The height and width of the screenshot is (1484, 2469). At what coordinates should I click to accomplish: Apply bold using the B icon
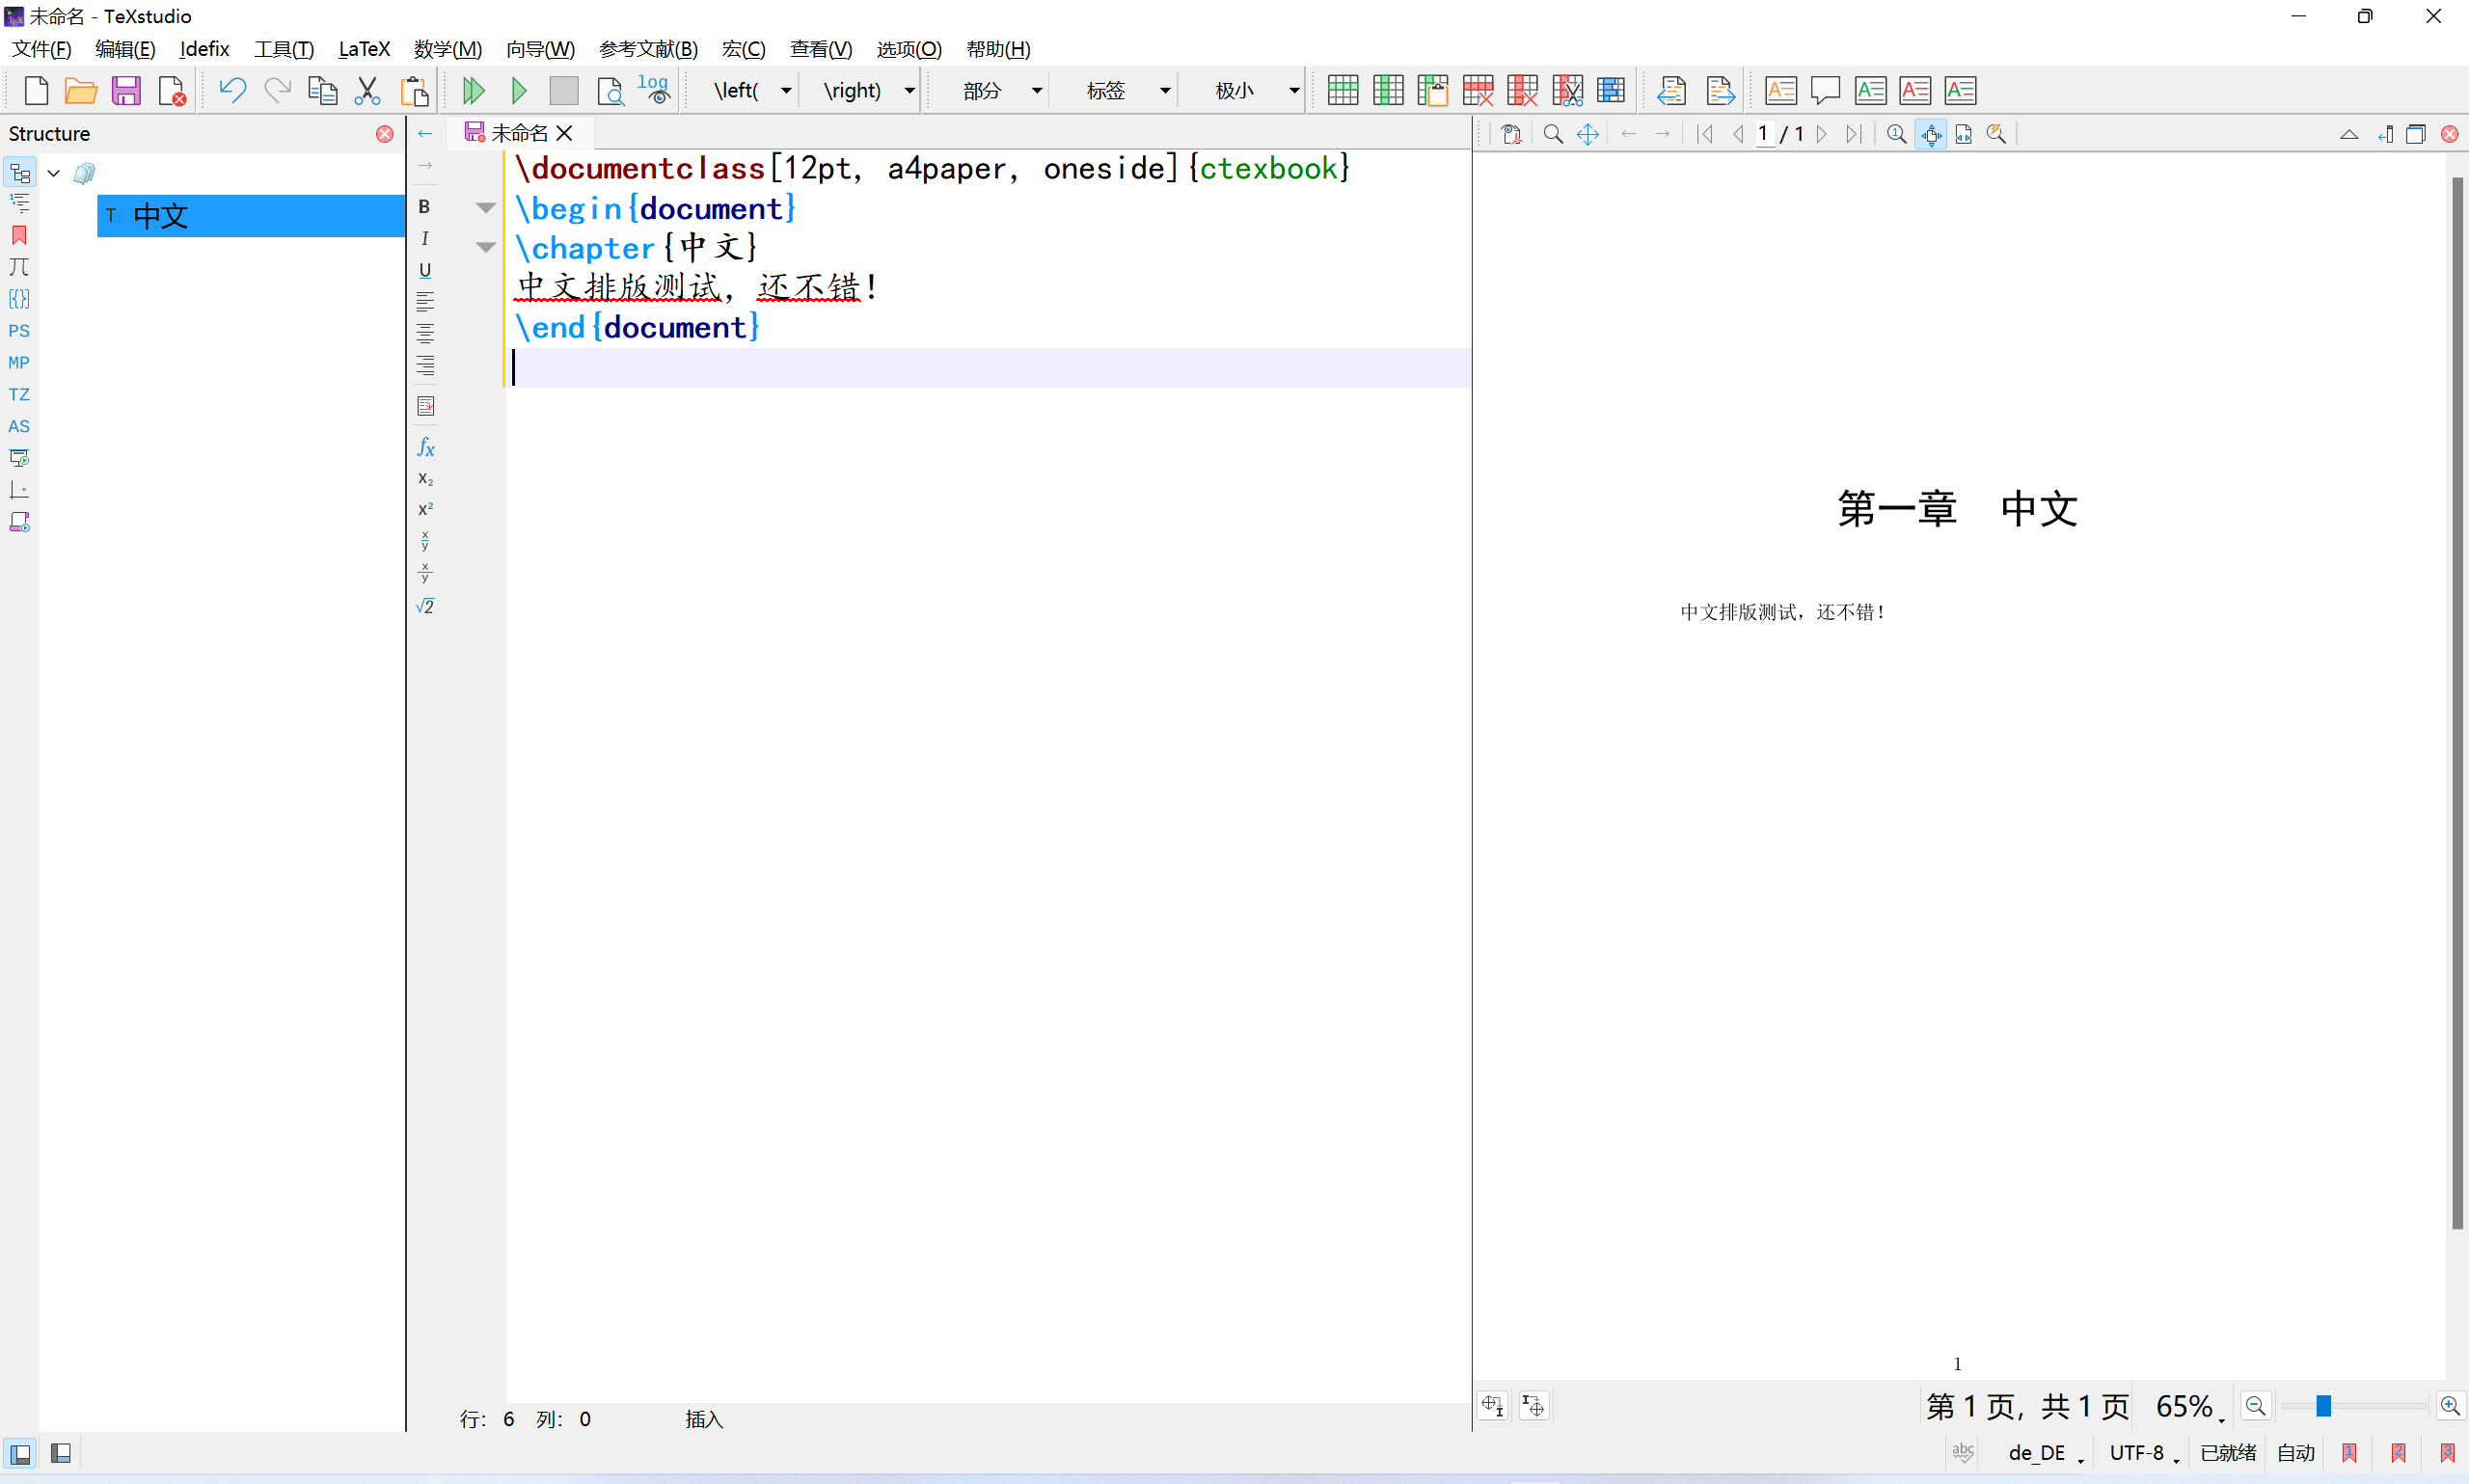point(425,206)
